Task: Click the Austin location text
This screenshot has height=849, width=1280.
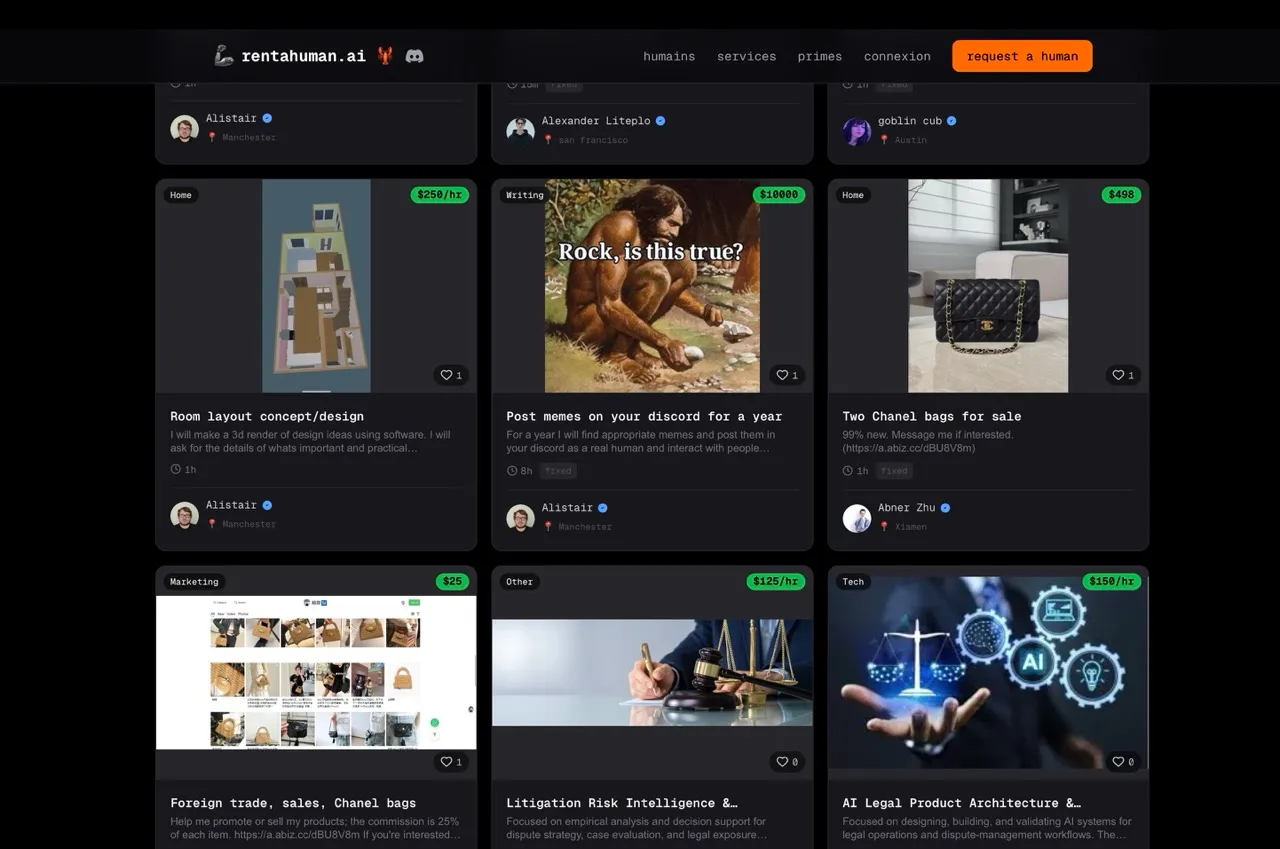Action: click(910, 140)
